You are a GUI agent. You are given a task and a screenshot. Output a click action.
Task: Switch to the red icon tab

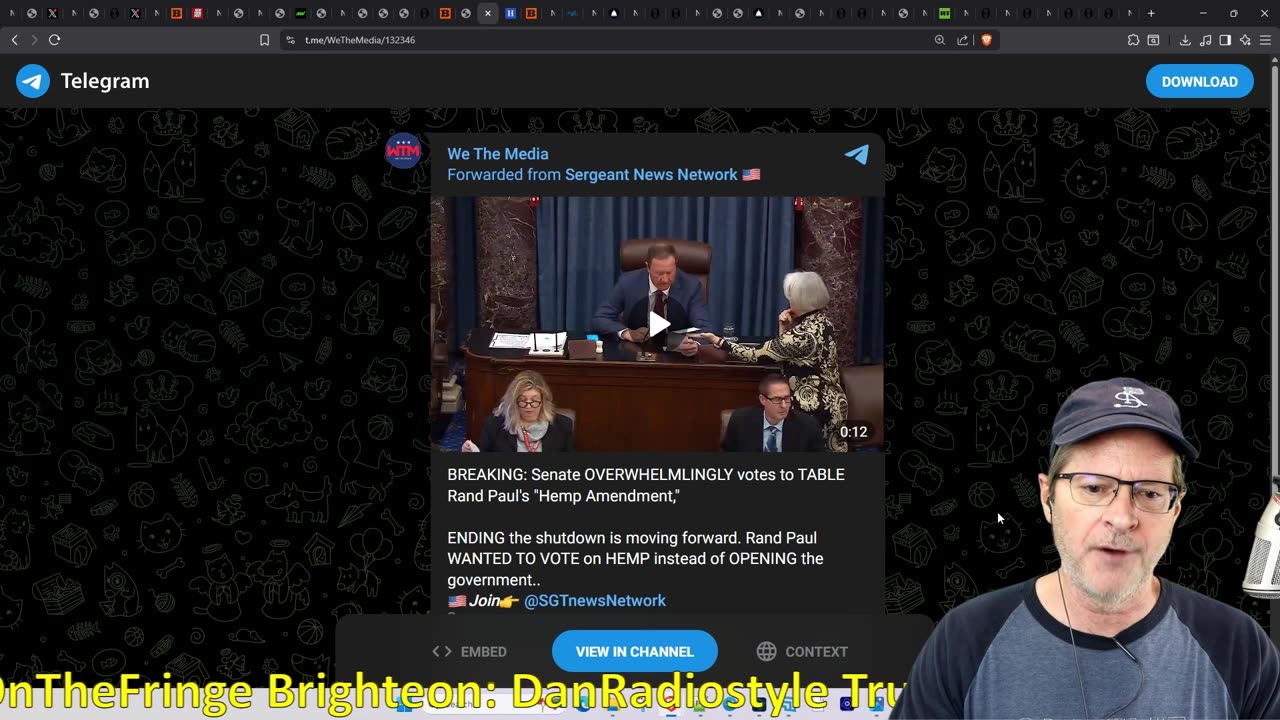(x=197, y=14)
